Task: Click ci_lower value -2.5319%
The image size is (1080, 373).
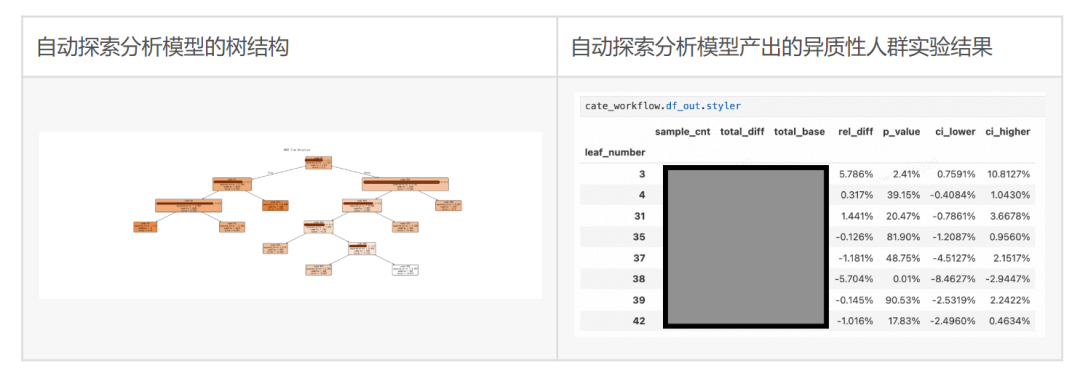Action: (x=953, y=300)
